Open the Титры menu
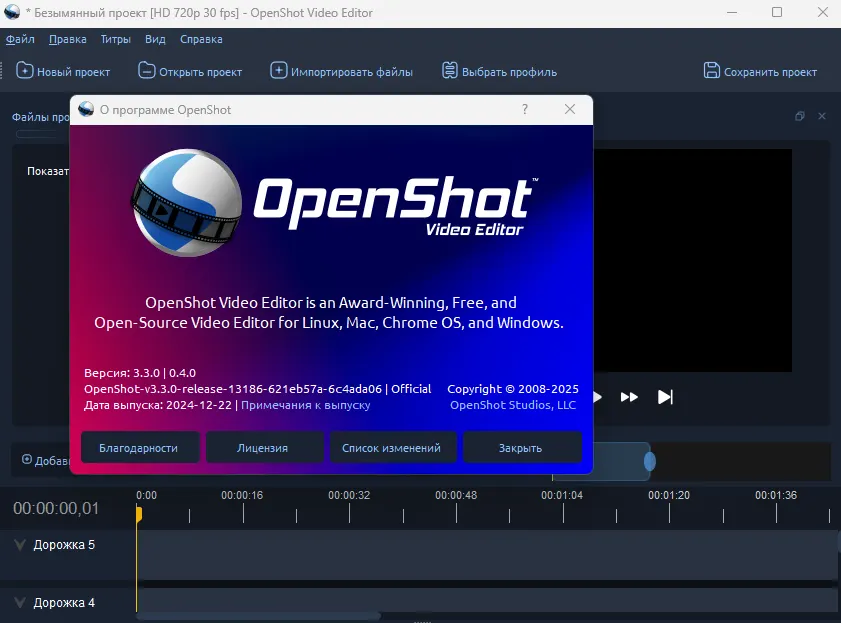 pyautogui.click(x=116, y=39)
